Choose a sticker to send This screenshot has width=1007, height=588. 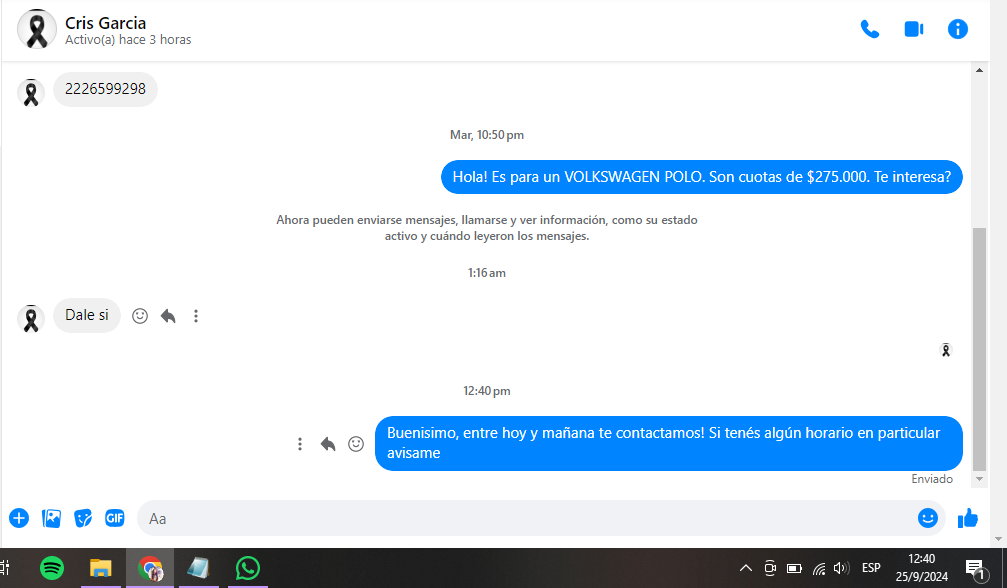point(83,518)
